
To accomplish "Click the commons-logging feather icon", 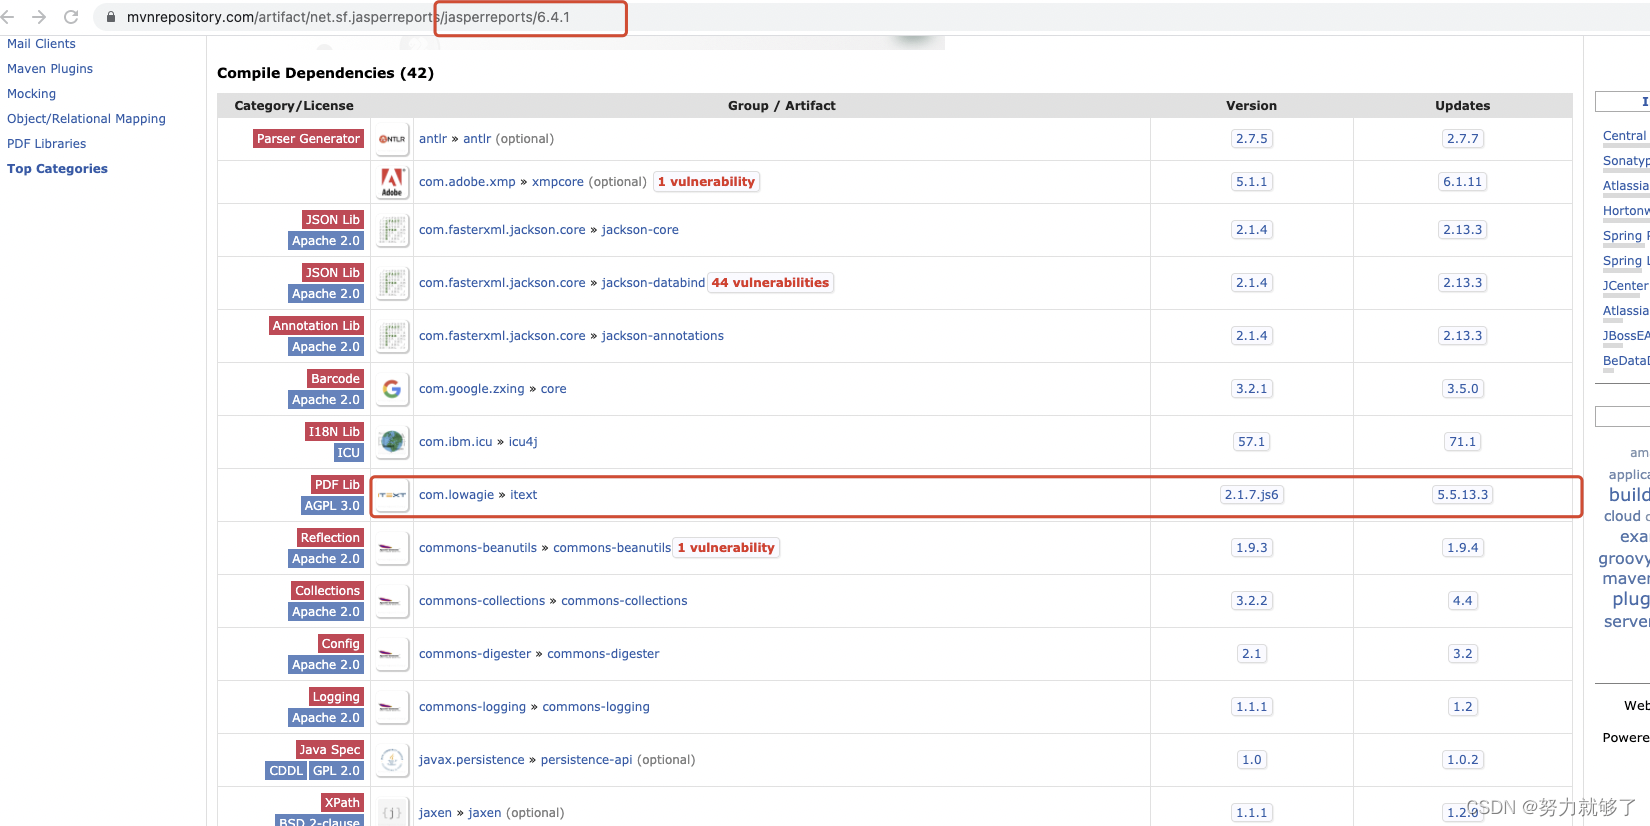I will pyautogui.click(x=392, y=707).
